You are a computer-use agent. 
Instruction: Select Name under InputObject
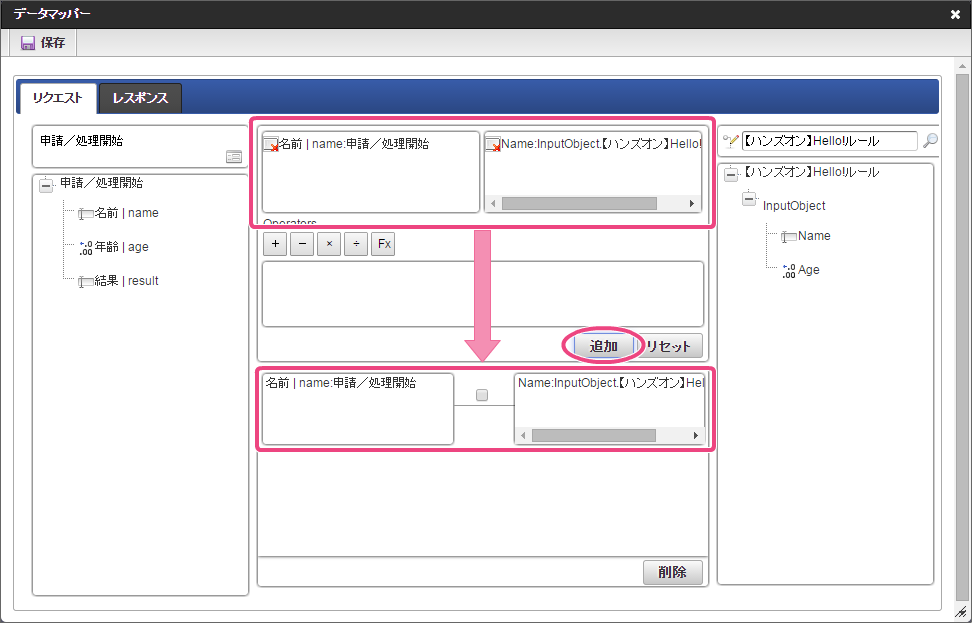814,236
